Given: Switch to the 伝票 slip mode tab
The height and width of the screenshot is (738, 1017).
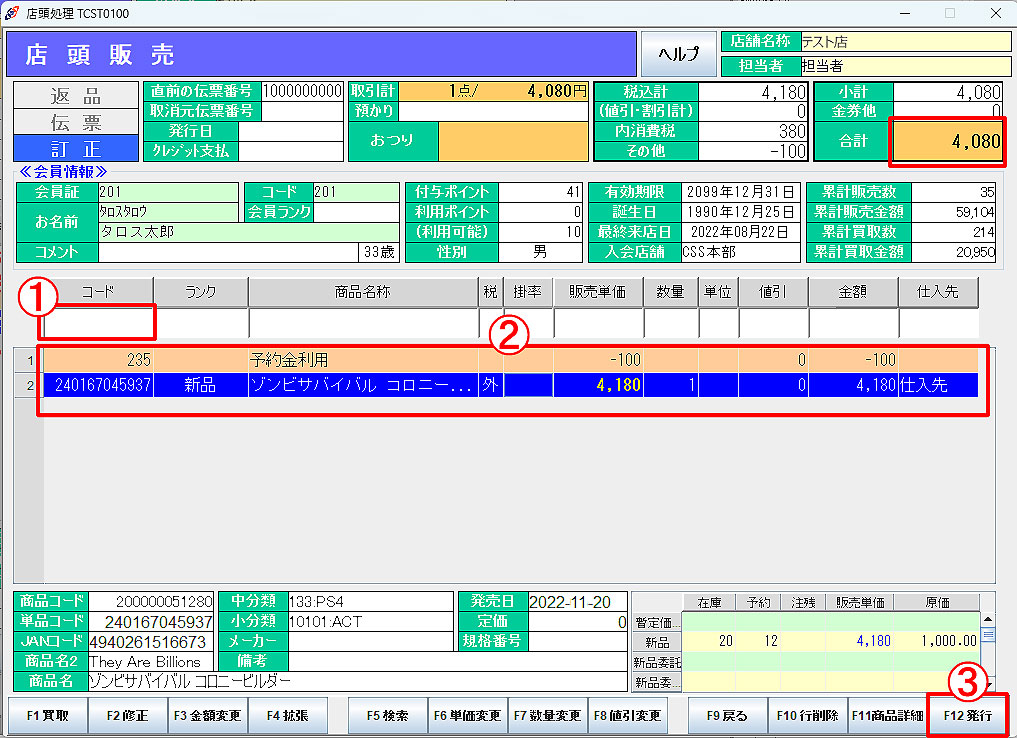Looking at the screenshot, I should tap(76, 122).
